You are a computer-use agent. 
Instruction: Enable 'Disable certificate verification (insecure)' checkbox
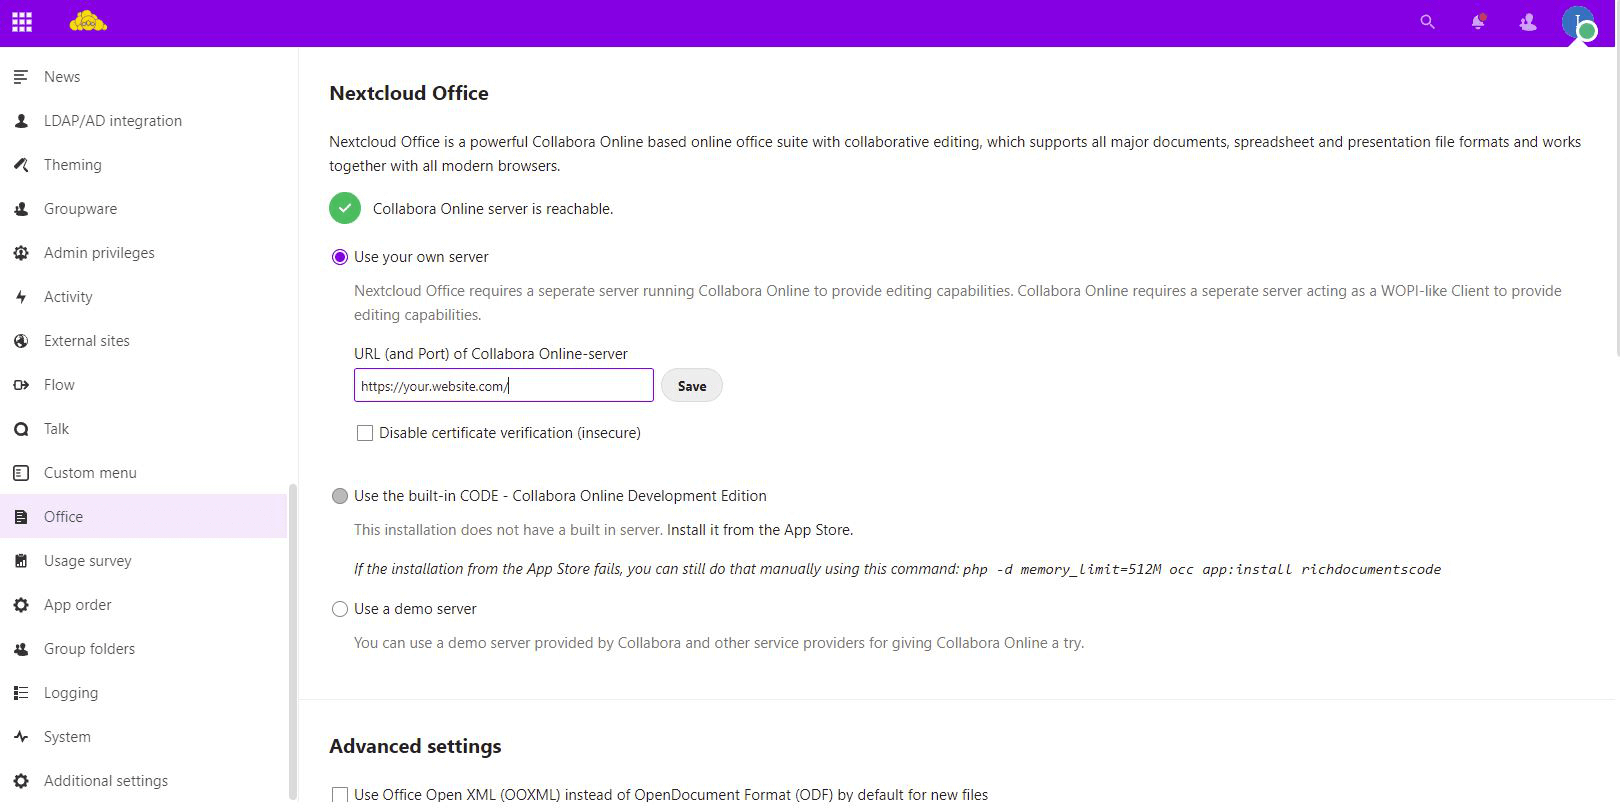click(365, 433)
